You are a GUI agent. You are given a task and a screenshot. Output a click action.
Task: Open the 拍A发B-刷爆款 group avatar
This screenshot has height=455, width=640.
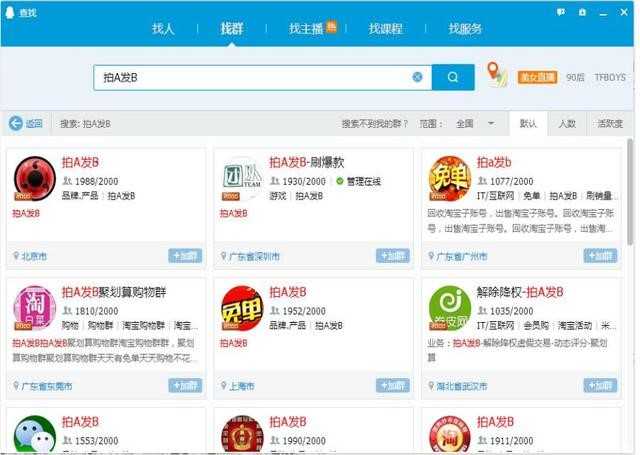click(x=242, y=178)
